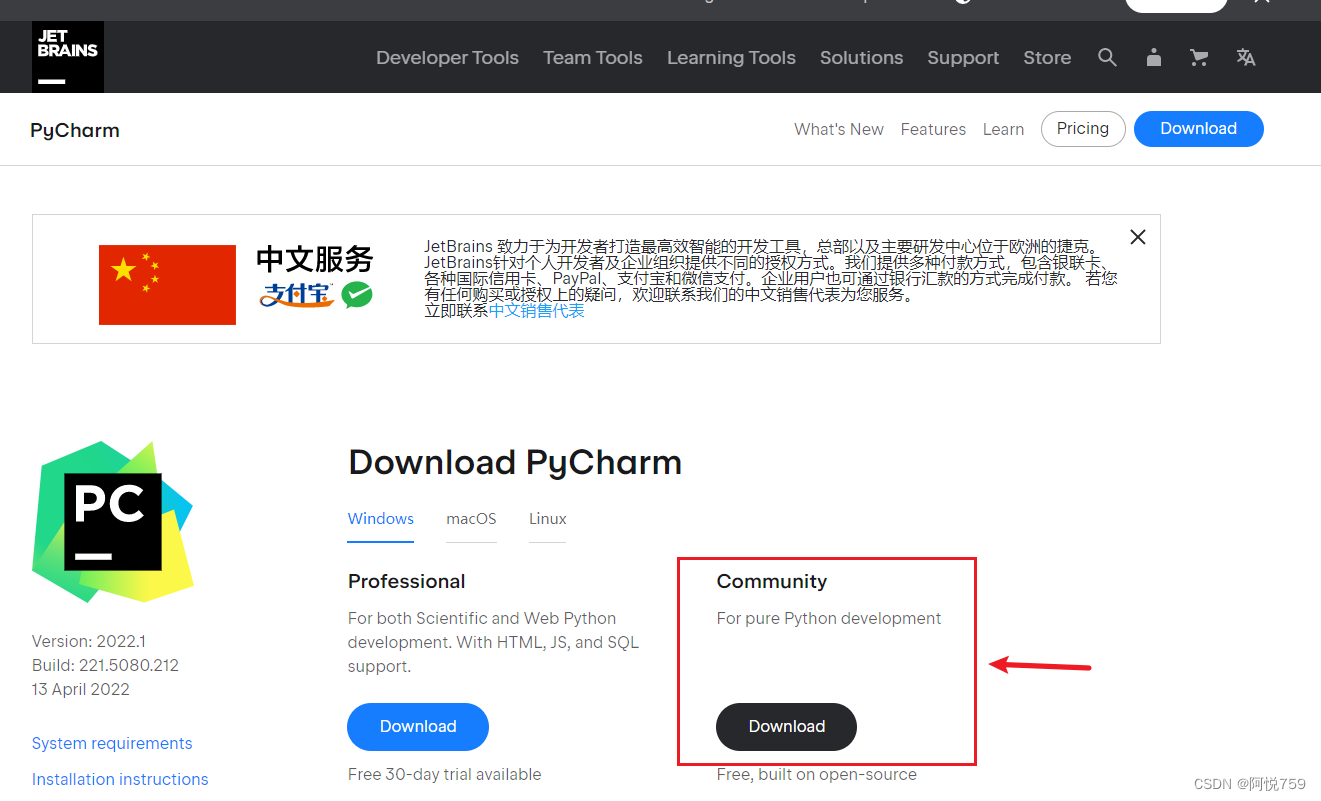Open Developer Tools menu
1321x801 pixels.
coord(447,58)
